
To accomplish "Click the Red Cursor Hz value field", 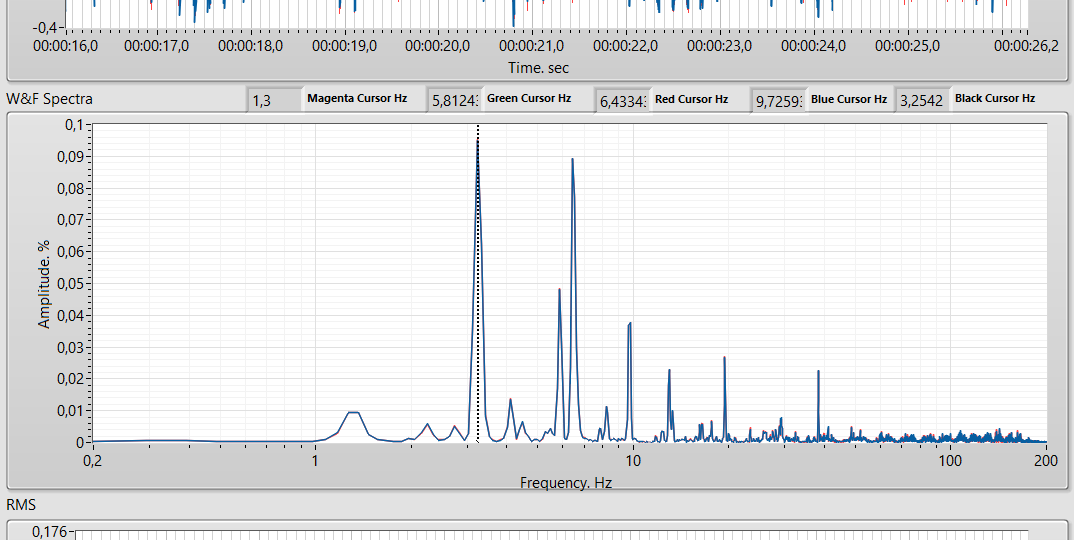I will coord(623,101).
